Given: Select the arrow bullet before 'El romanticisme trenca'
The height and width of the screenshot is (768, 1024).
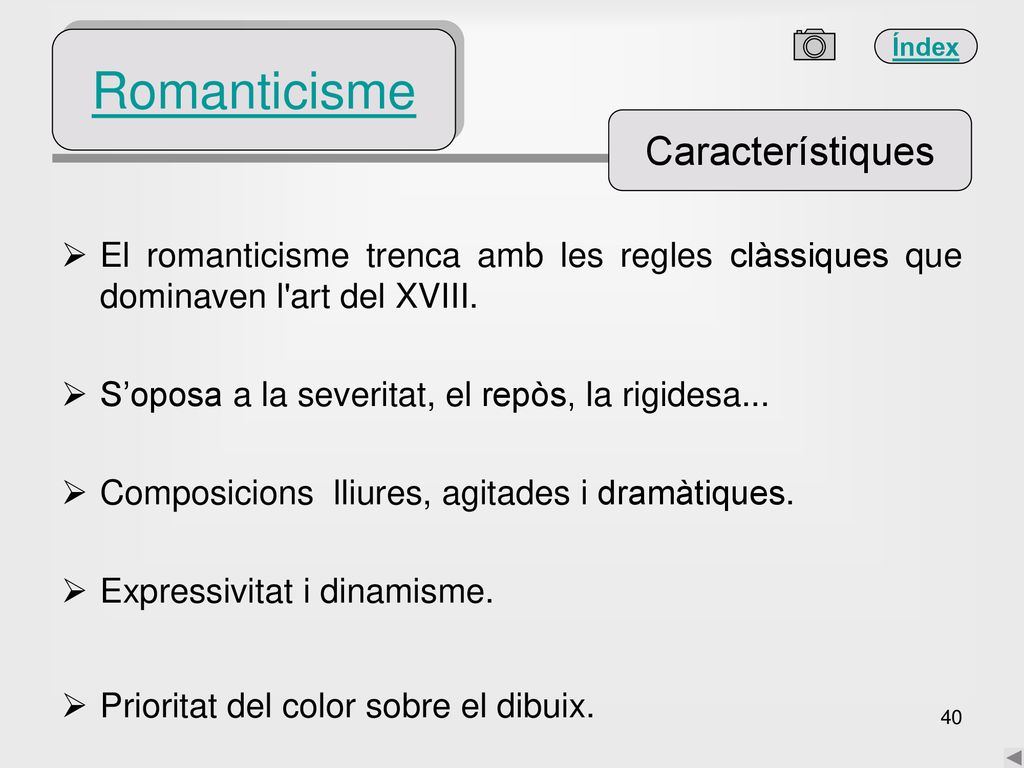Looking at the screenshot, I should (74, 255).
